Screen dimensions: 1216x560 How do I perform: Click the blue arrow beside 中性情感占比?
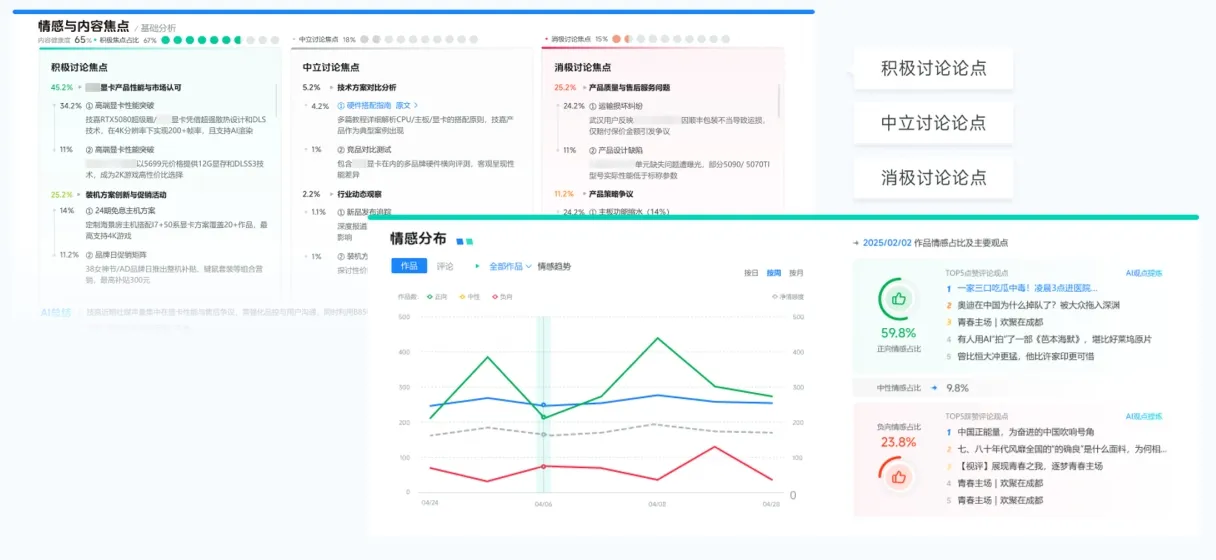click(934, 387)
